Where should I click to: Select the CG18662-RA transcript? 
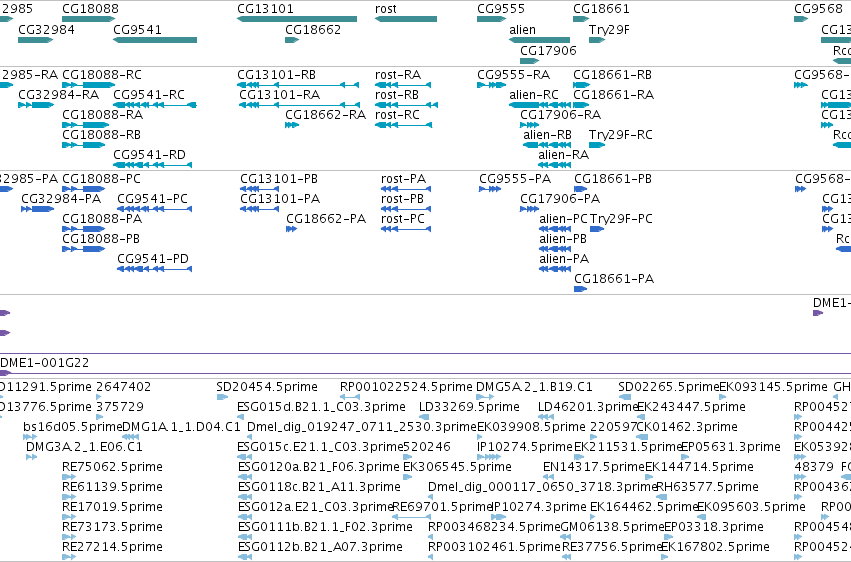(292, 125)
